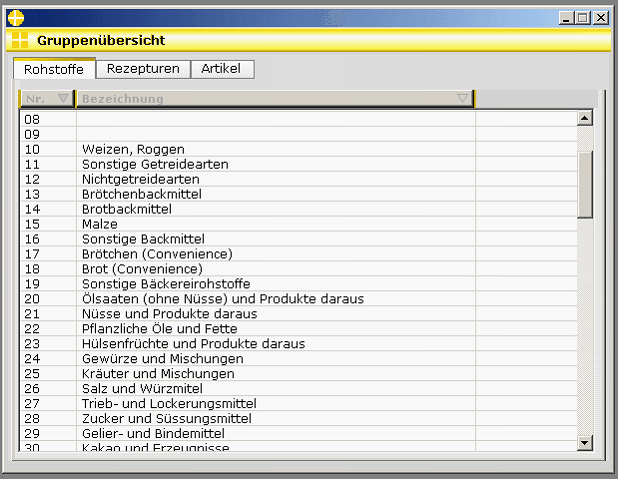Select the row 'Trieb- und Lockerungsmittel'
The image size is (619, 480).
299,404
